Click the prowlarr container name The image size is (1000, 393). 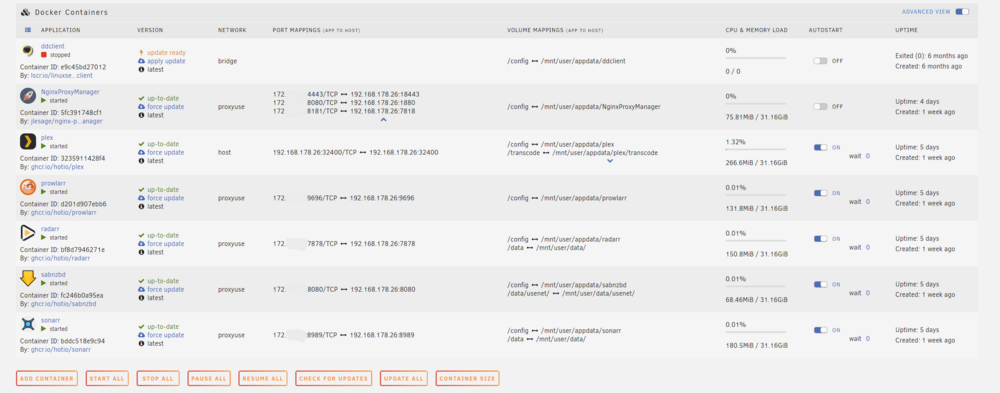(53, 183)
